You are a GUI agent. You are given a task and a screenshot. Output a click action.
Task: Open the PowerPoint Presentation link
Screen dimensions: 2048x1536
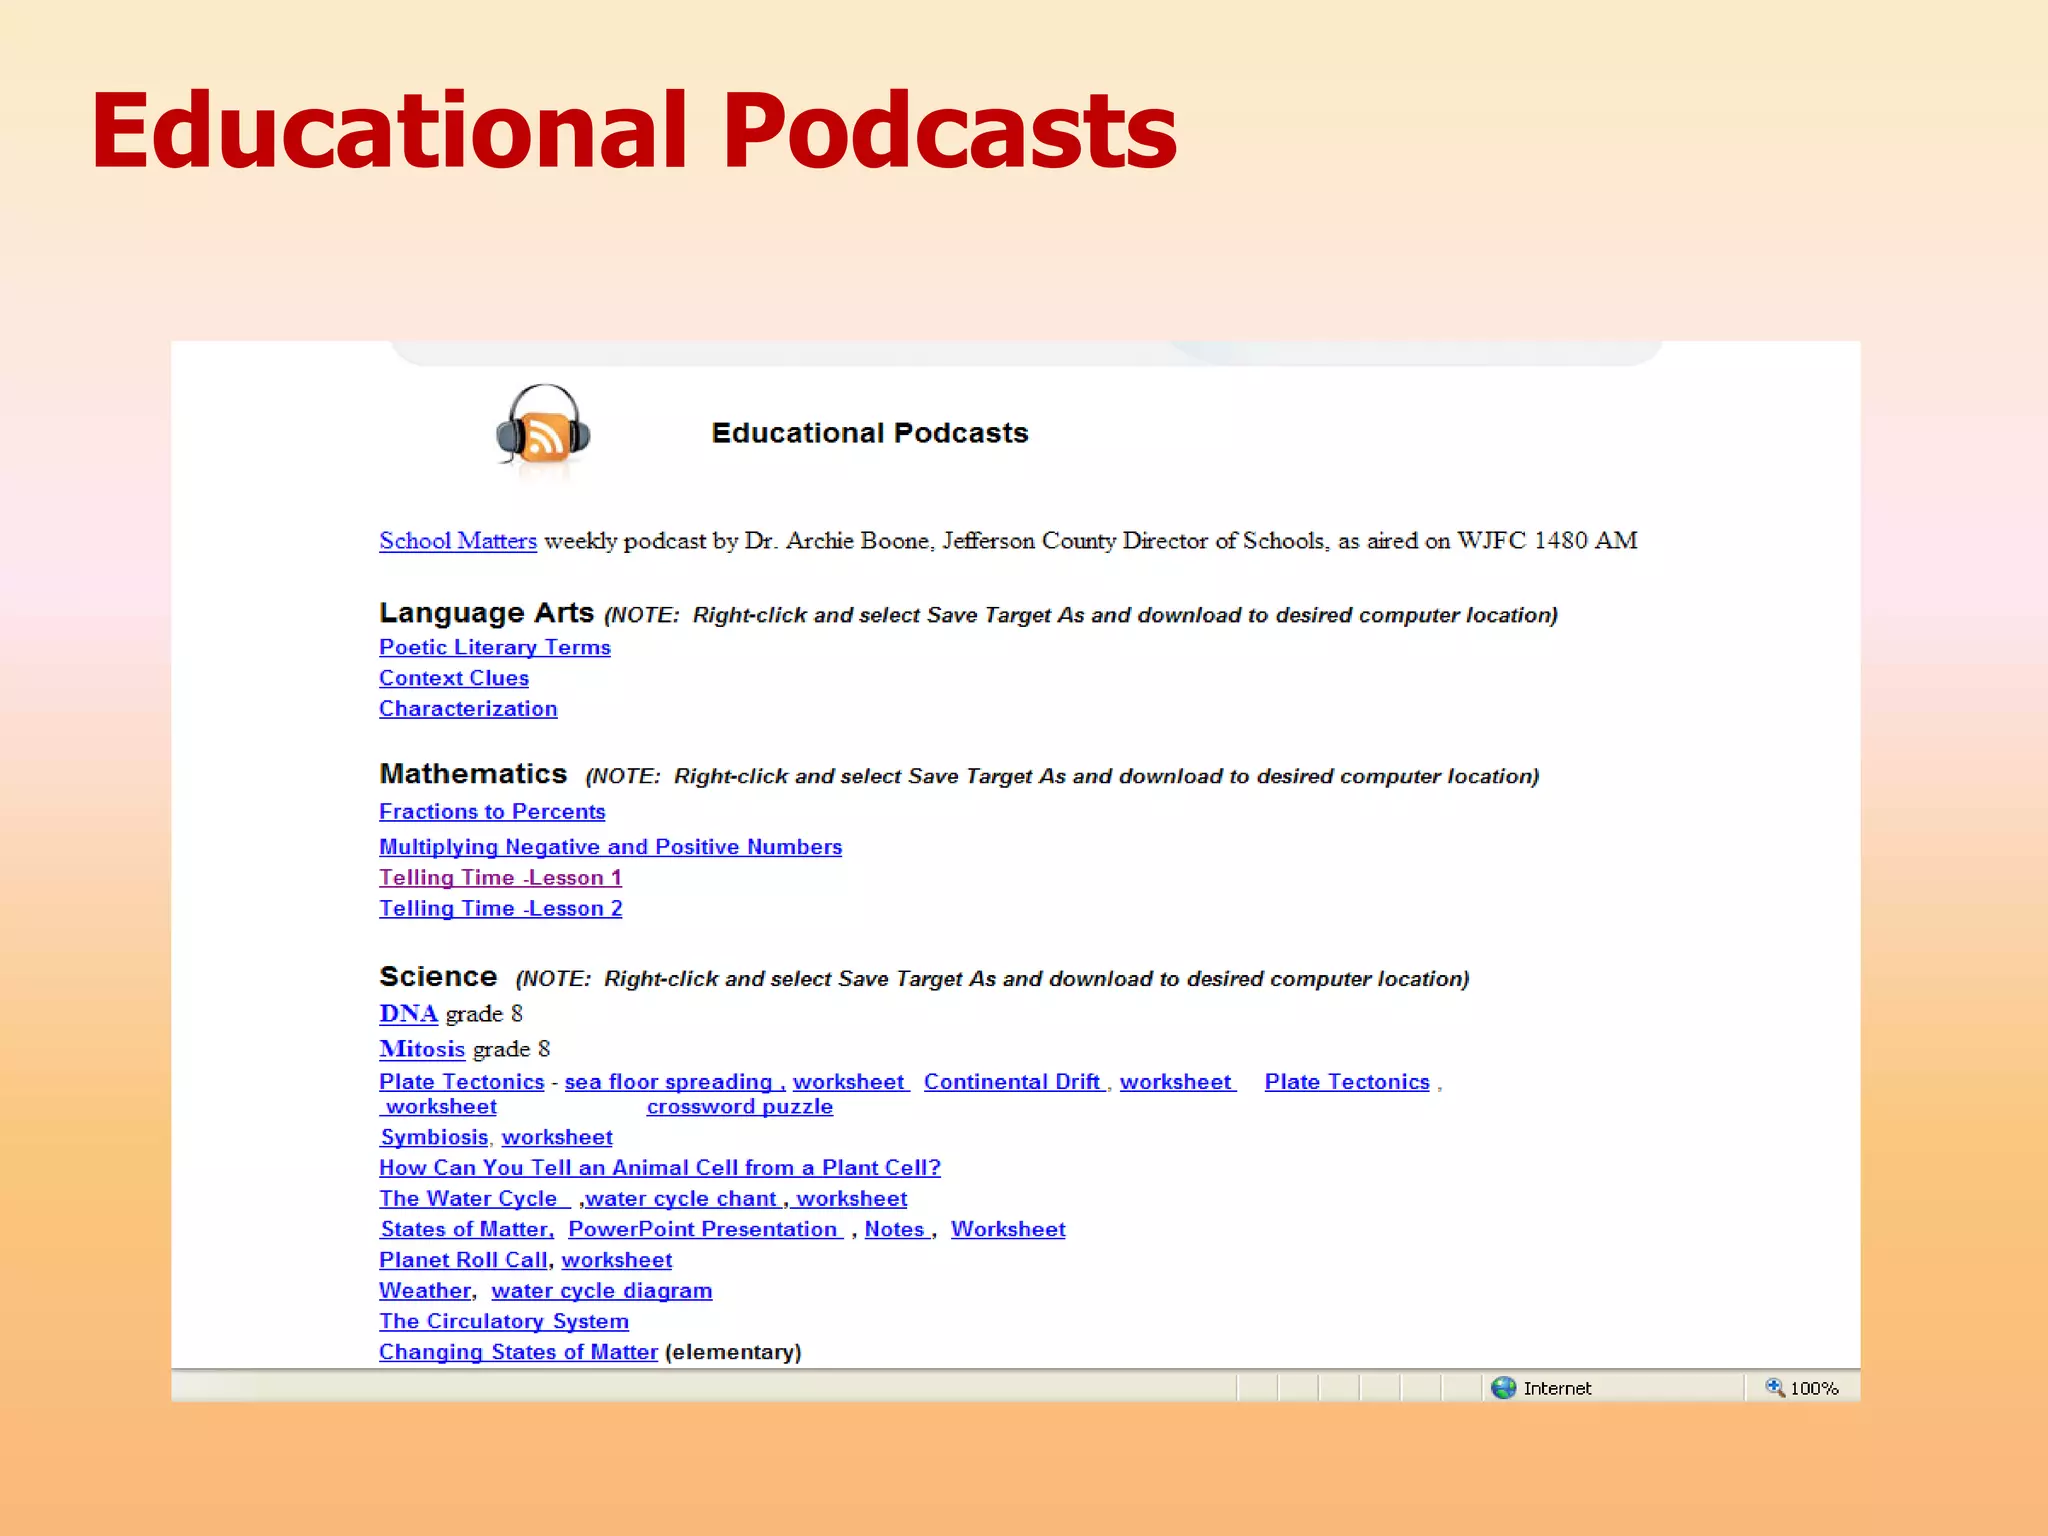pos(706,1230)
